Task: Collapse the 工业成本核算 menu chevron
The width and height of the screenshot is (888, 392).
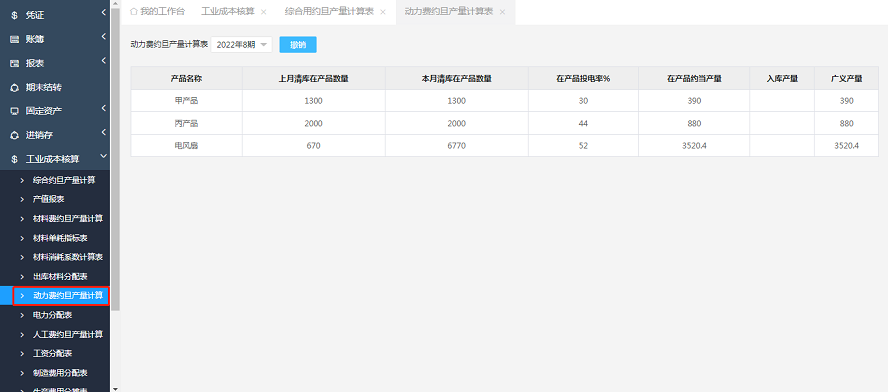Action: (x=104, y=156)
